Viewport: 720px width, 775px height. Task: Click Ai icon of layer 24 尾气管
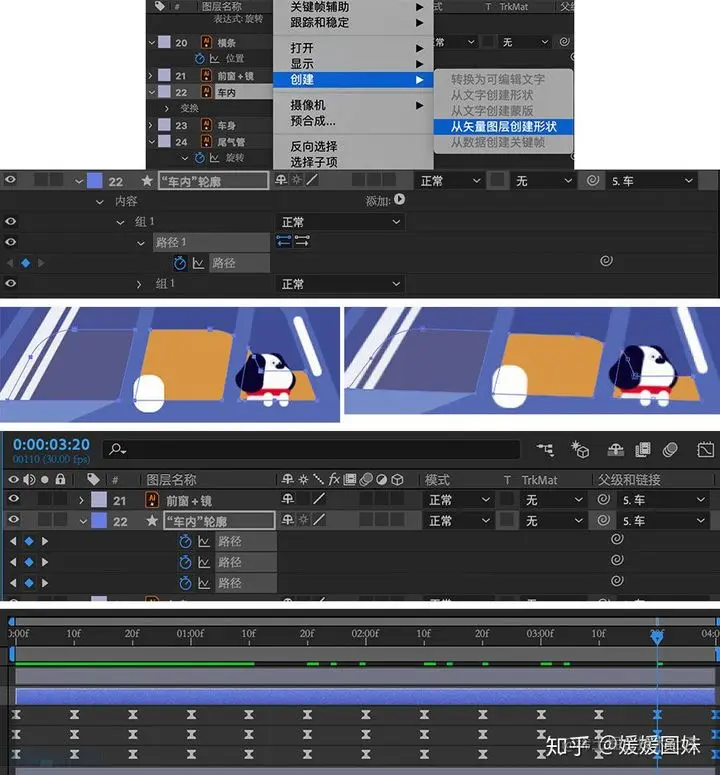point(207,141)
